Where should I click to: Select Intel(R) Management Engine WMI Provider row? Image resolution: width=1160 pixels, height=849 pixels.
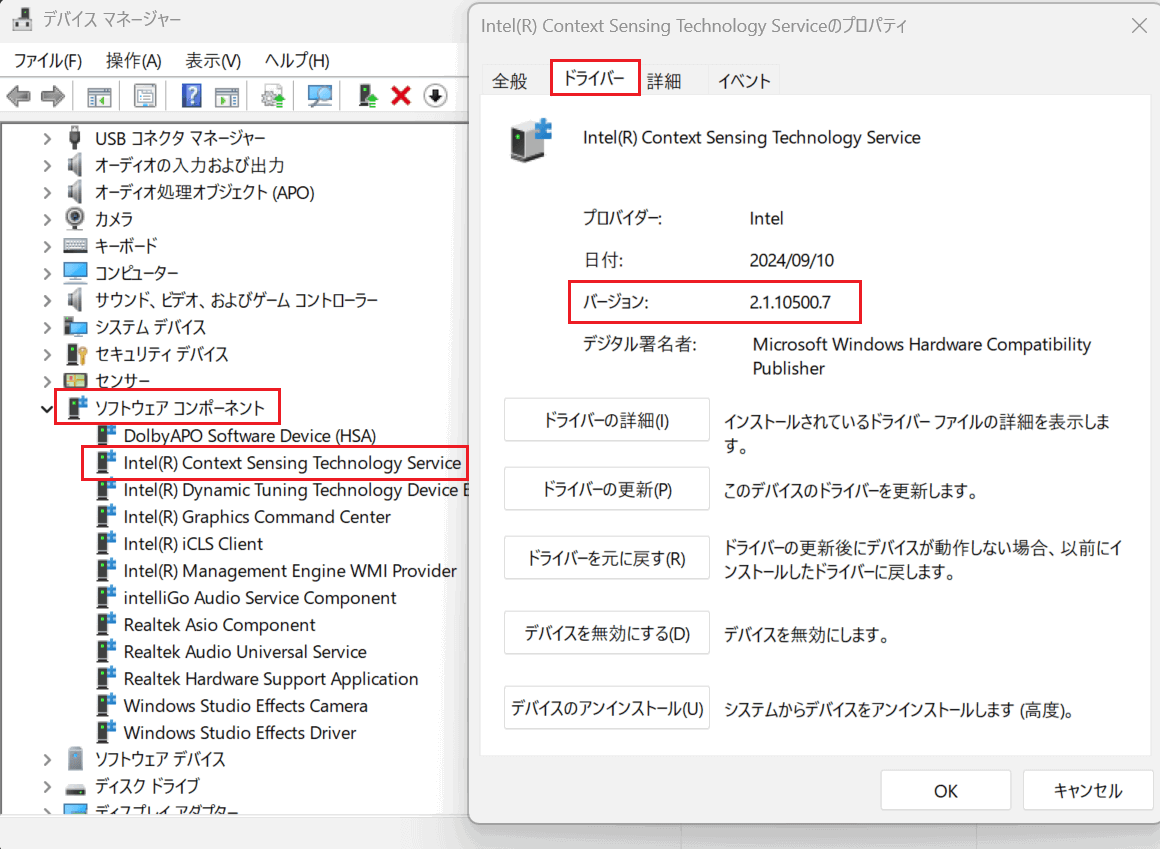[277, 571]
